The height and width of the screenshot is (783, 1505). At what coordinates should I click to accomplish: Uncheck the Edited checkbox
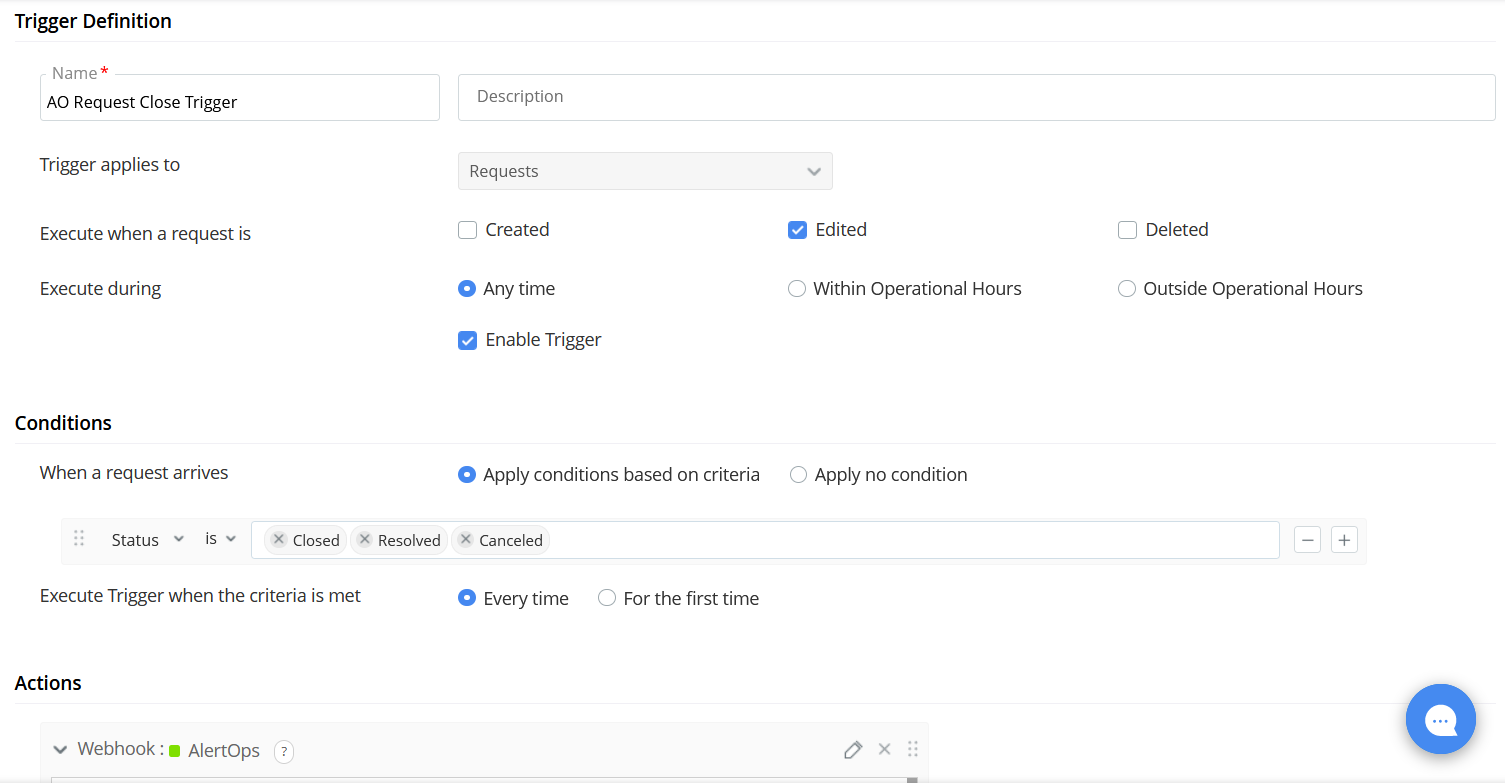click(x=797, y=230)
